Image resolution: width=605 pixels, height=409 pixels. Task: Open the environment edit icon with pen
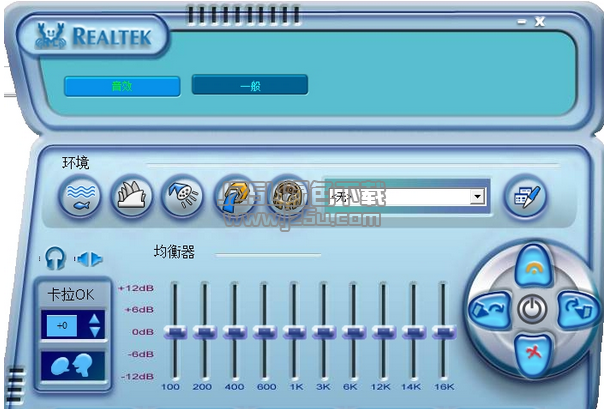[525, 197]
